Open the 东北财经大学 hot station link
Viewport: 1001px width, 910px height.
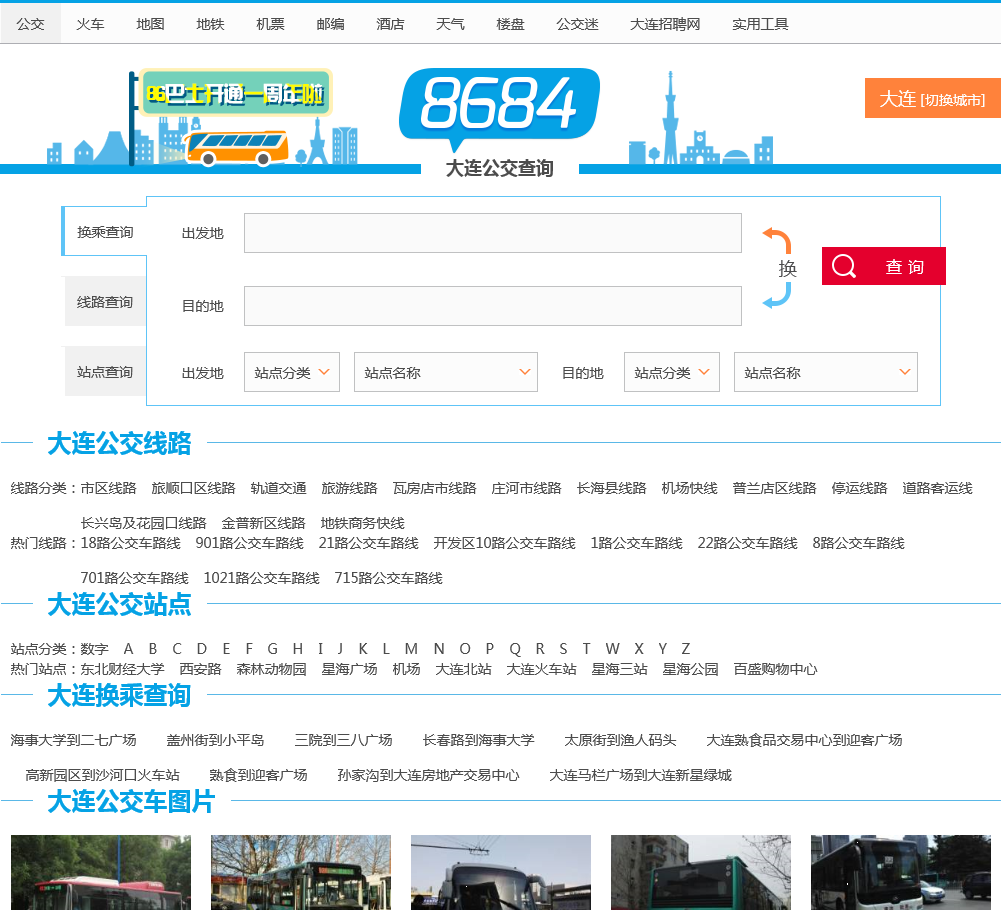tap(123, 669)
